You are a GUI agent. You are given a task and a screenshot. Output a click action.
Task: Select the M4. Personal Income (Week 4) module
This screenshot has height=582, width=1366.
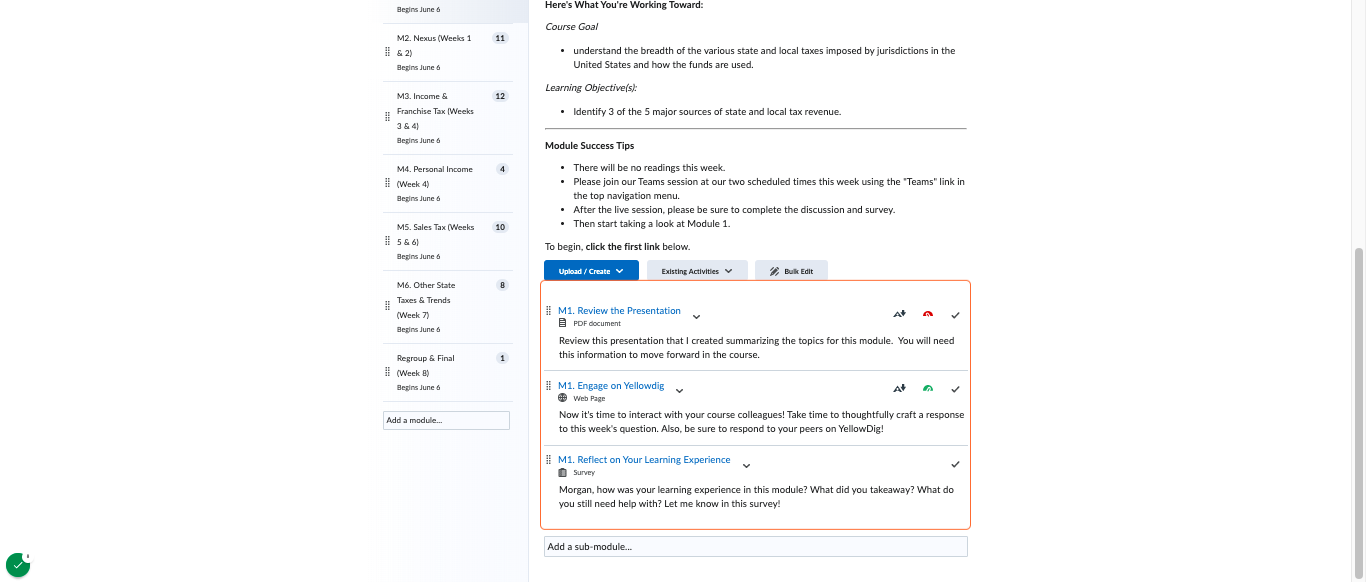[x=448, y=183]
